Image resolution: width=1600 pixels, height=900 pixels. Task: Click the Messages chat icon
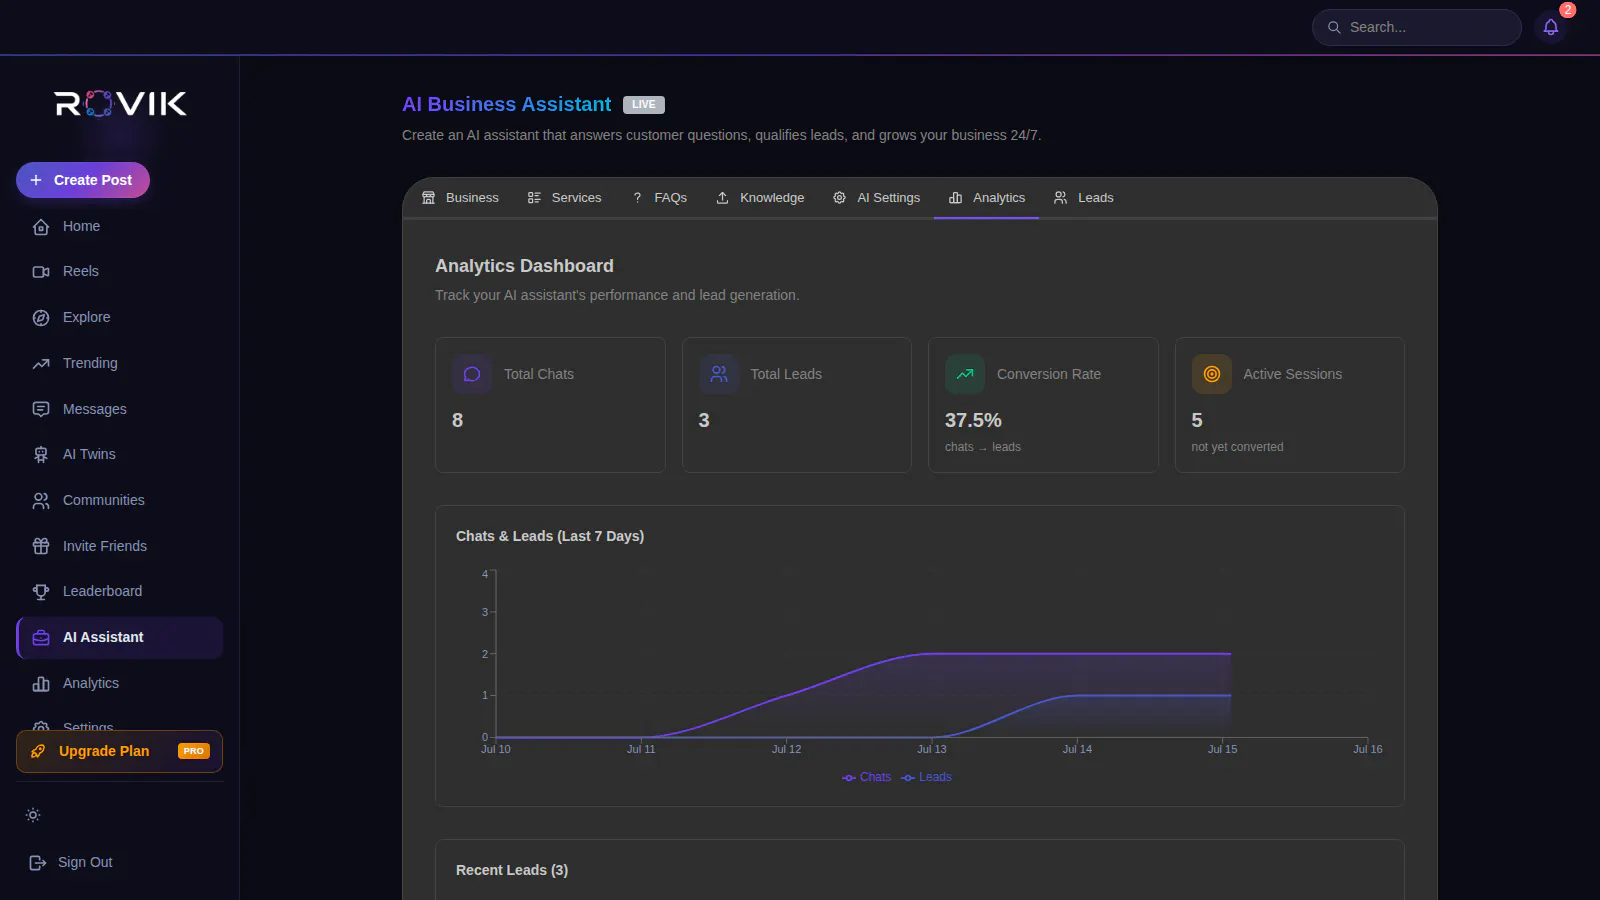(41, 409)
